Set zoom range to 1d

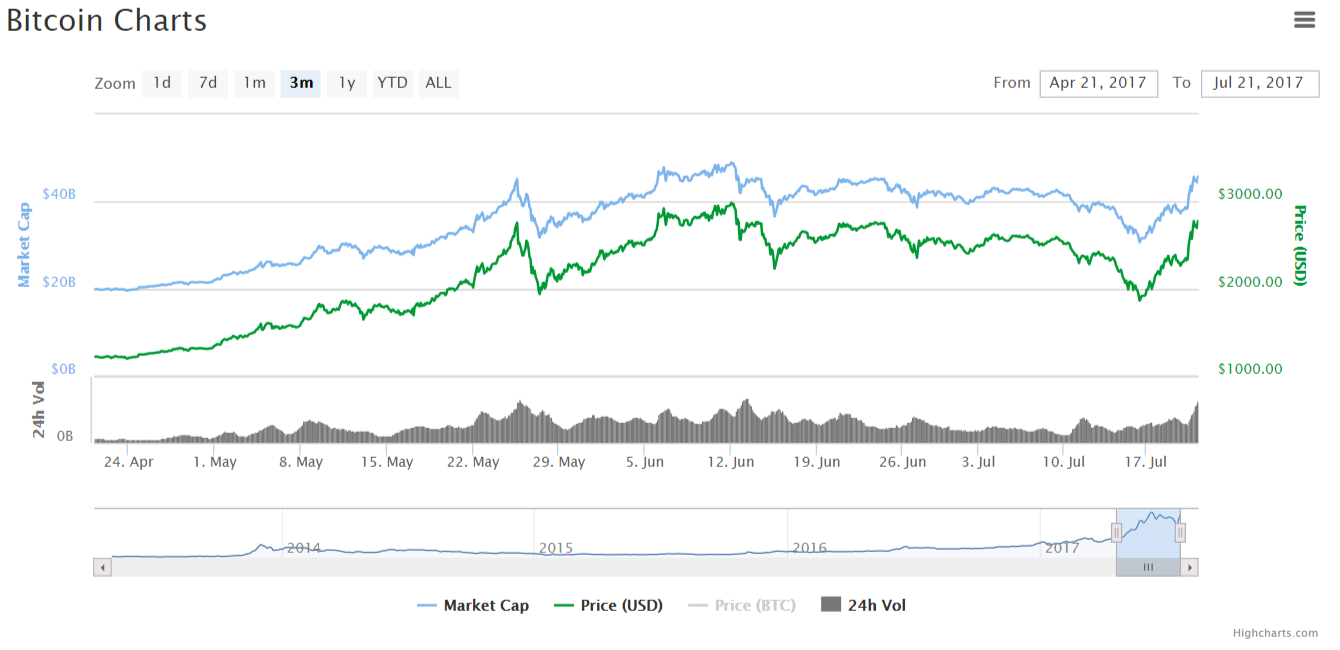(162, 83)
